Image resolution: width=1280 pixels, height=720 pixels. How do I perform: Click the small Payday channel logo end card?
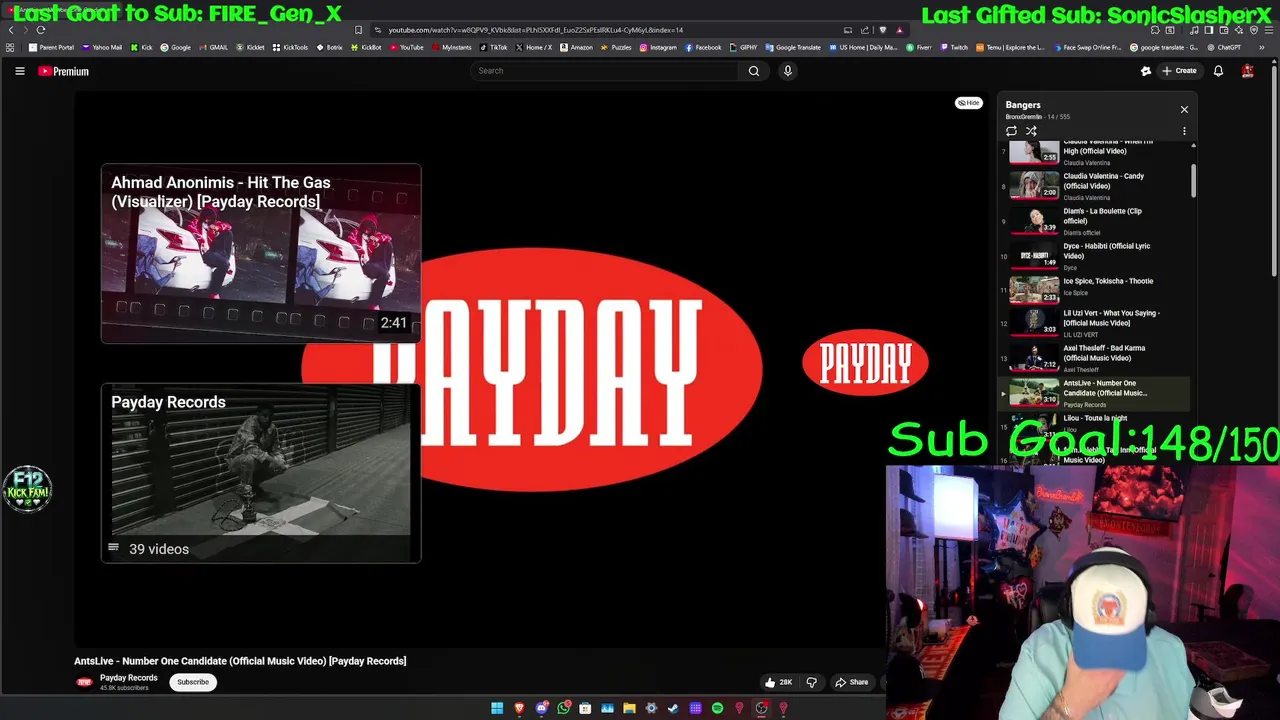(865, 362)
